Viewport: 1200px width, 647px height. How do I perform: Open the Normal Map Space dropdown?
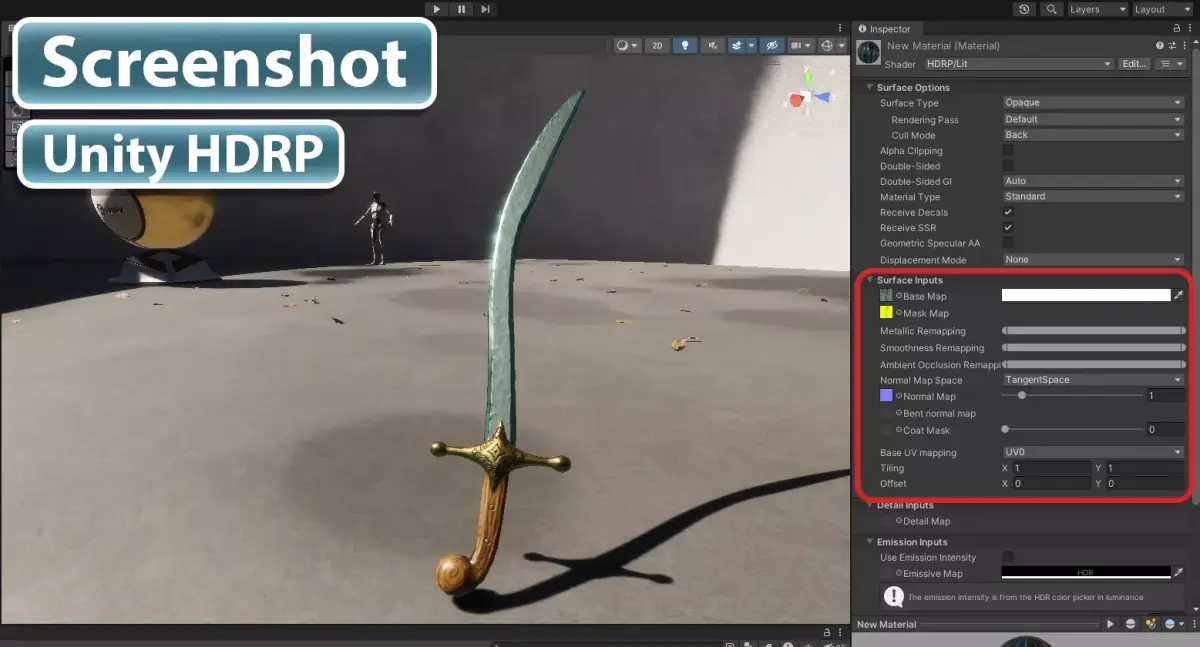[1093, 380]
